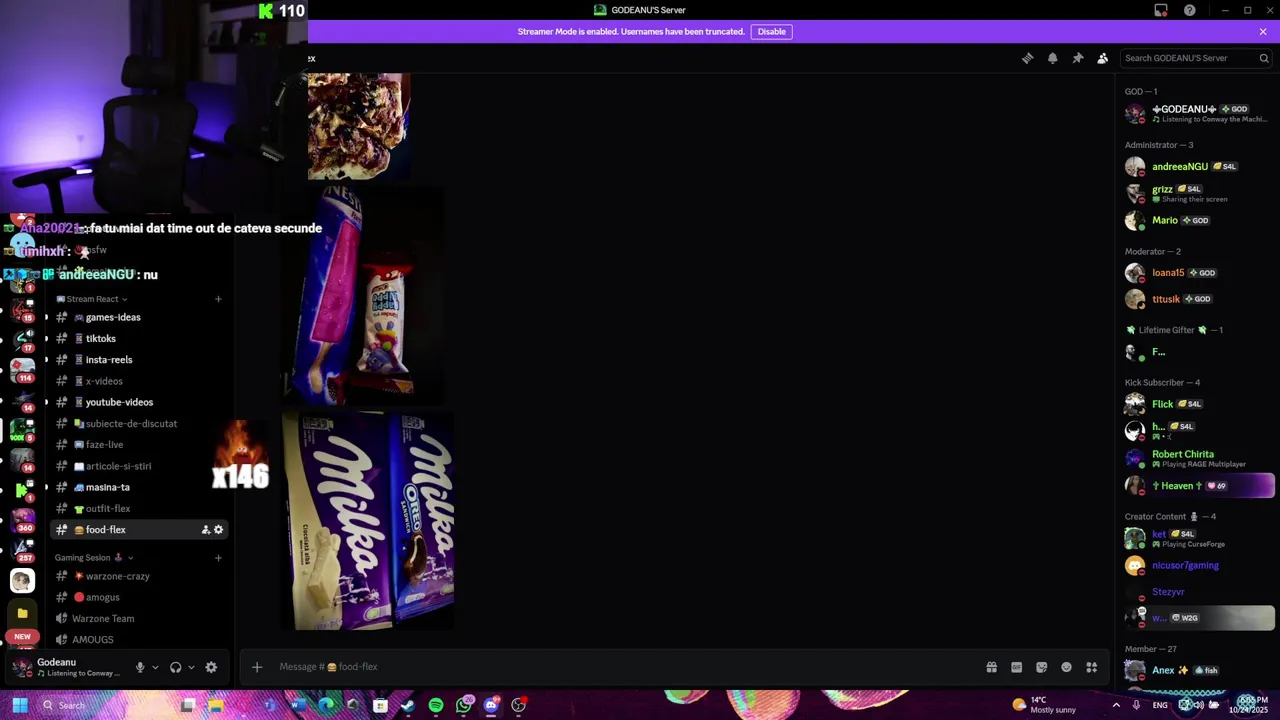Screen dimensions: 1280x720
Task: Disable Streamer Mode with the Disable button
Action: (771, 31)
